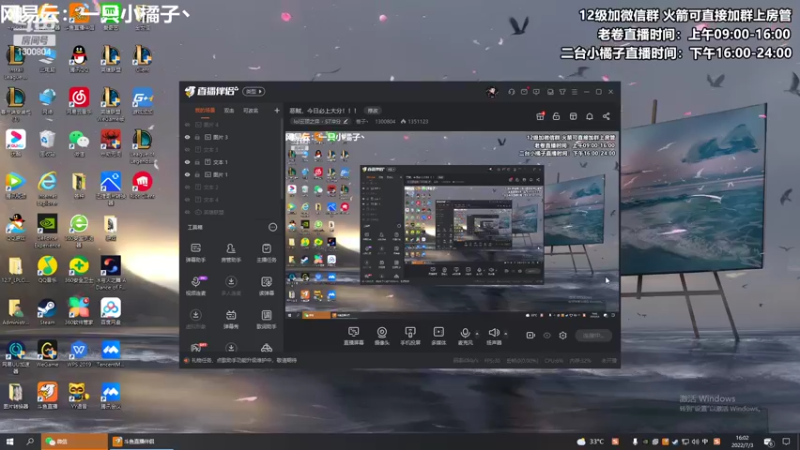Image resolution: width=800 pixels, height=450 pixels.
Task: Show the hidden 文本 3 source
Action: [x=187, y=149]
